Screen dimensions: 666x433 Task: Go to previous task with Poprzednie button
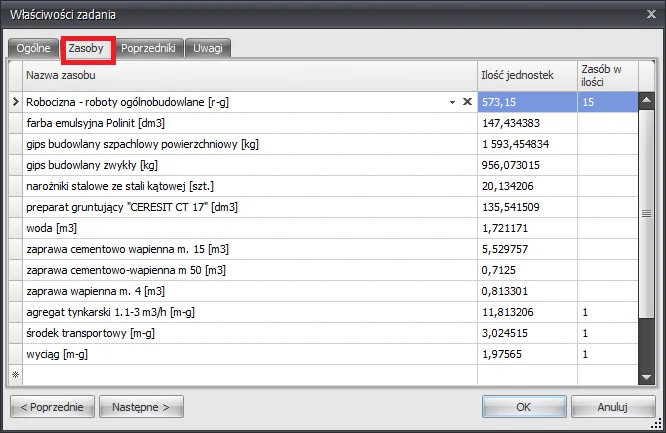pyautogui.click(x=53, y=407)
